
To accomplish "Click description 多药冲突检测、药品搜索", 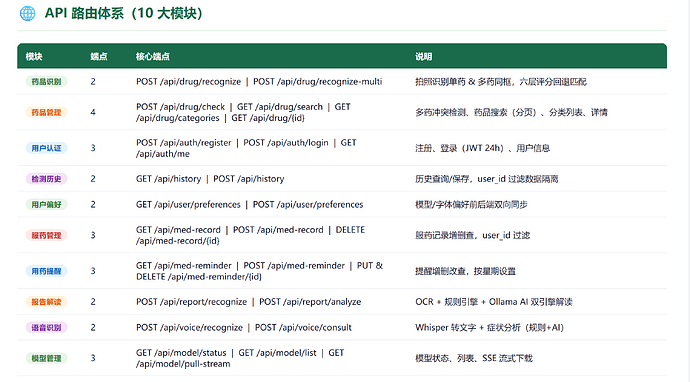I will pos(511,112).
